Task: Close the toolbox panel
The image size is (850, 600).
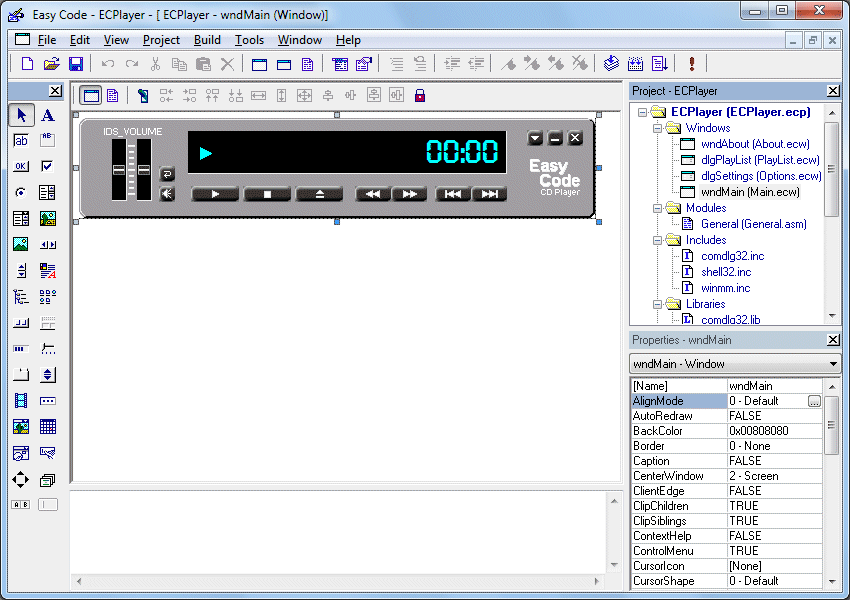Action: (55, 91)
